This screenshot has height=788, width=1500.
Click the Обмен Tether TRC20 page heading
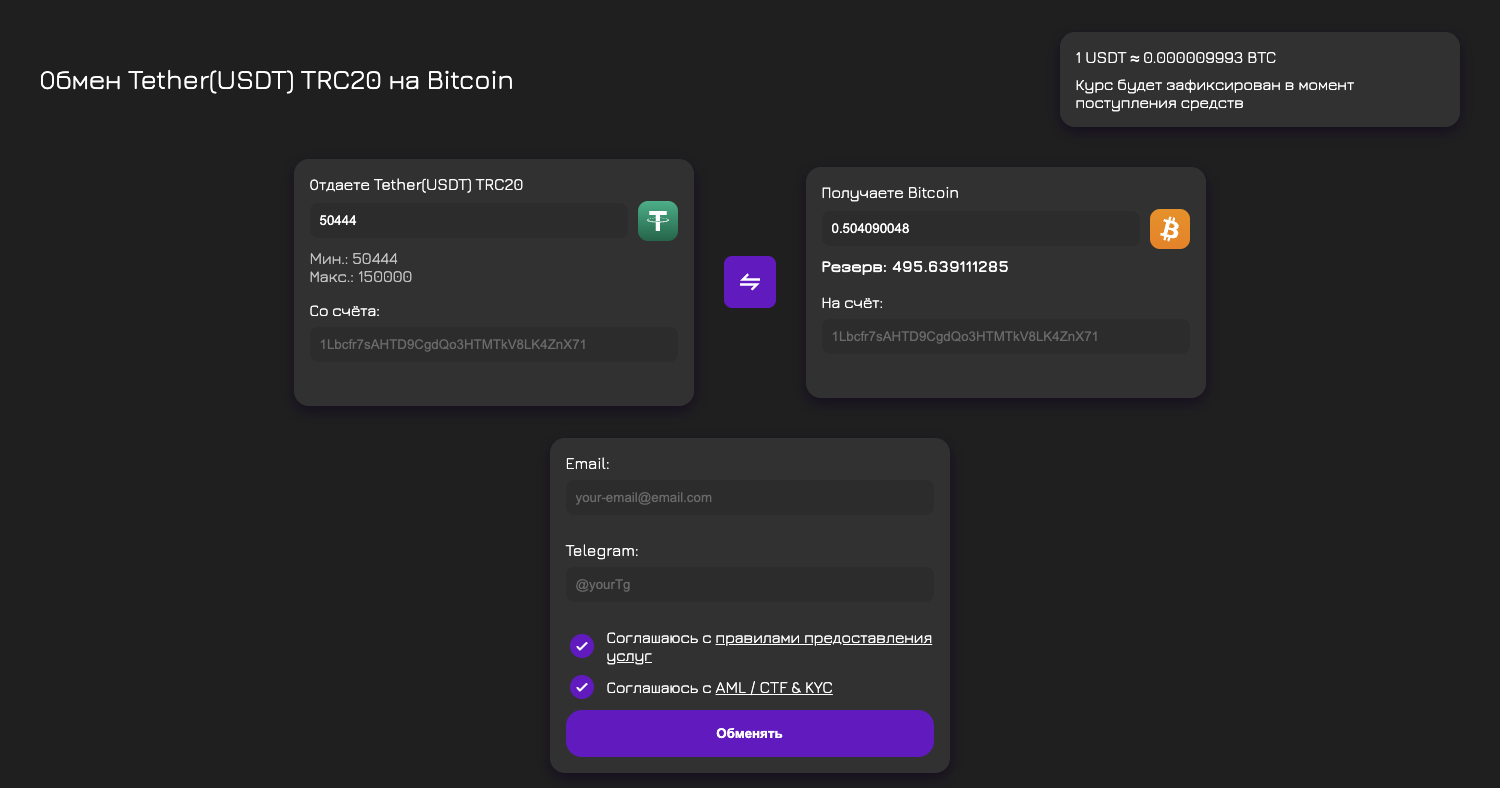276,80
